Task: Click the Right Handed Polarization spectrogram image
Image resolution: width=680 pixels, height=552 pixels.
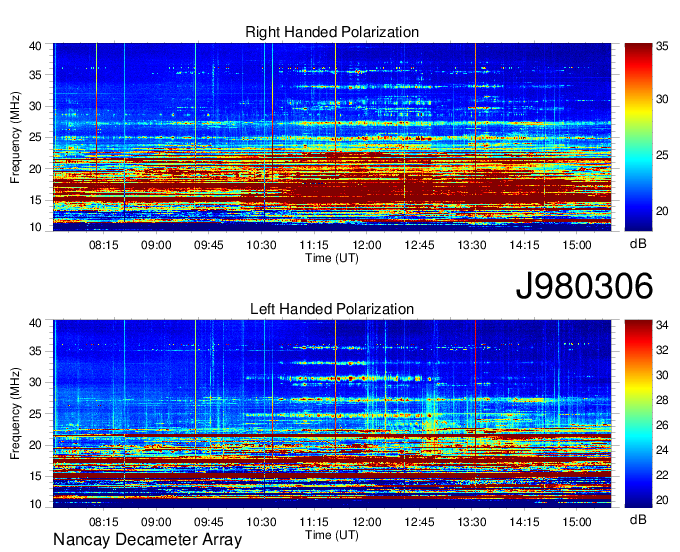Action: (x=332, y=137)
